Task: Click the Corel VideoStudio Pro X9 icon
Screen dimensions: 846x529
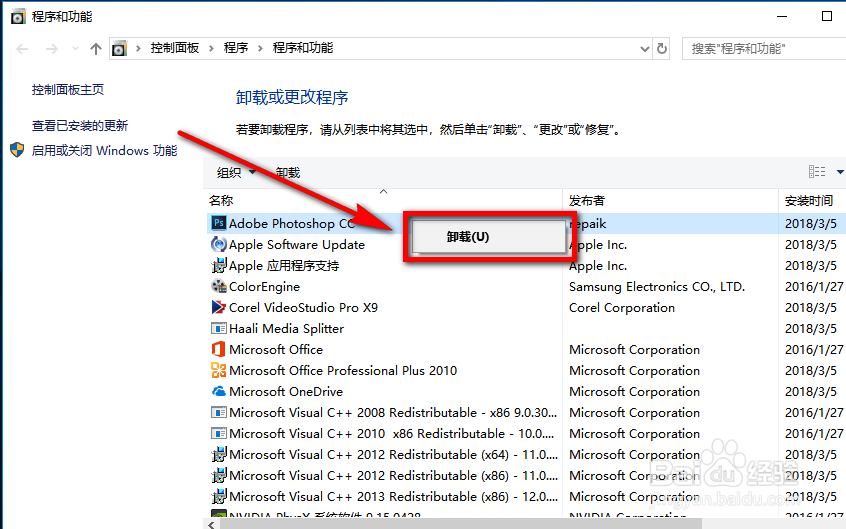Action: tap(219, 307)
